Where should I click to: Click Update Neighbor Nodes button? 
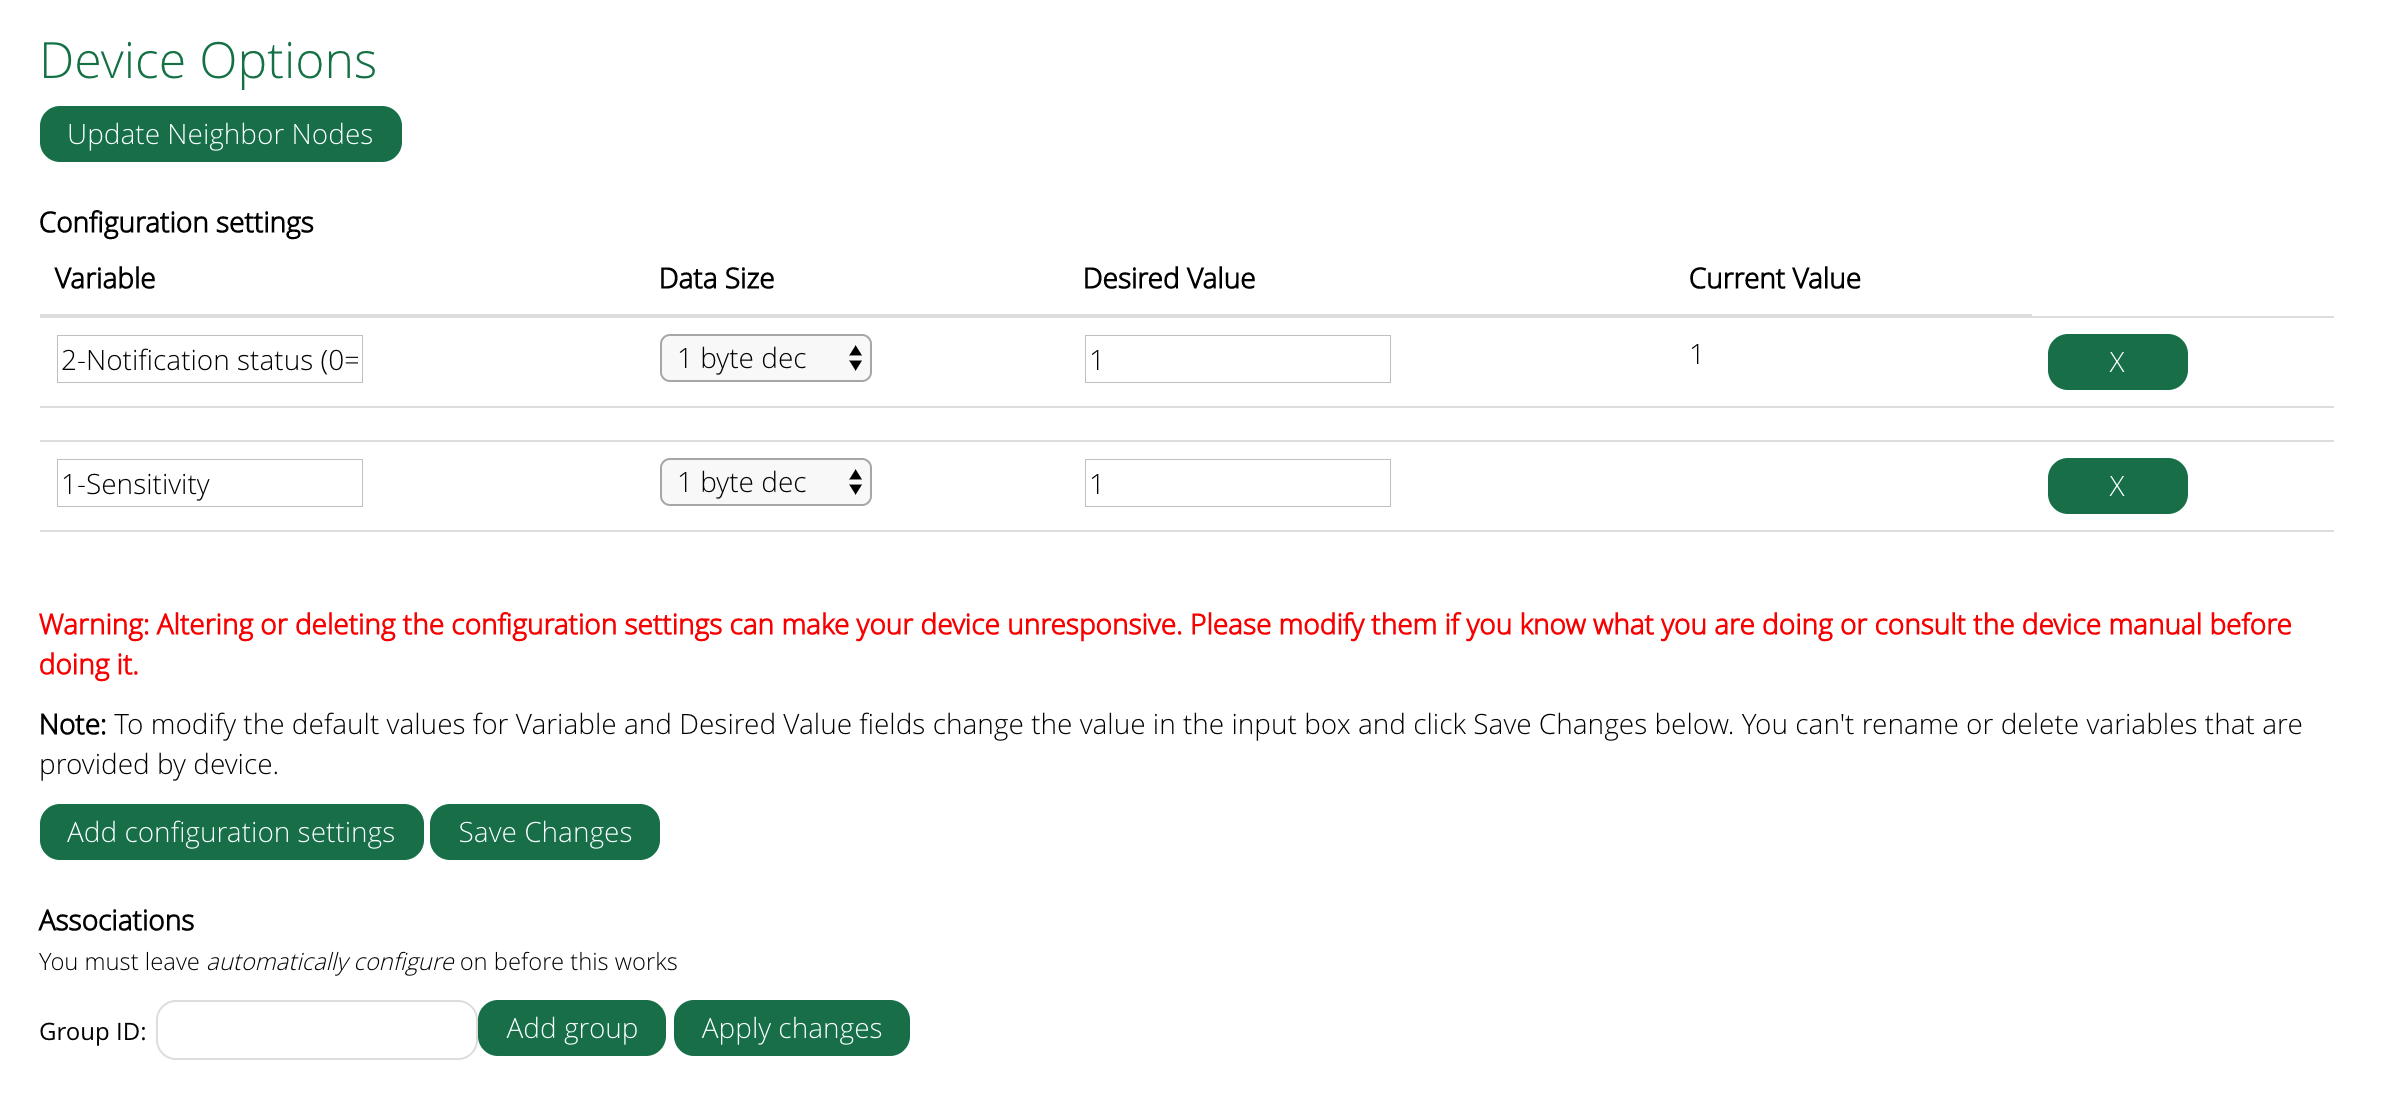[220, 134]
